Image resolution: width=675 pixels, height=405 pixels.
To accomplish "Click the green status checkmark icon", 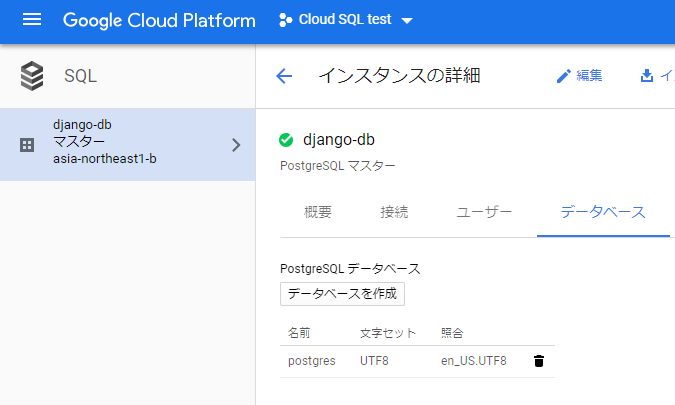I will (286, 140).
